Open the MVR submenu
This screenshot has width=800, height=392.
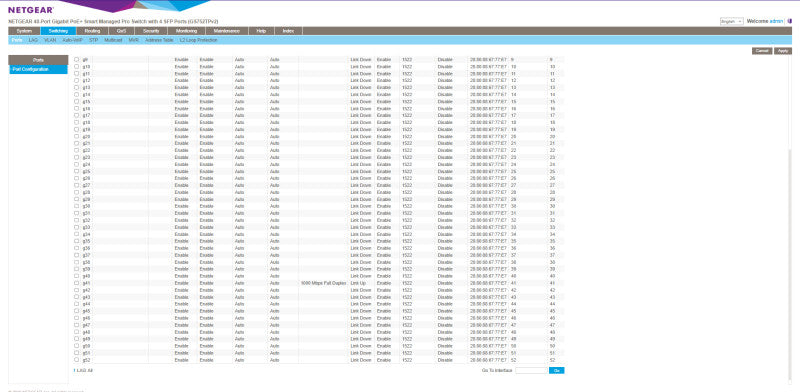(134, 40)
